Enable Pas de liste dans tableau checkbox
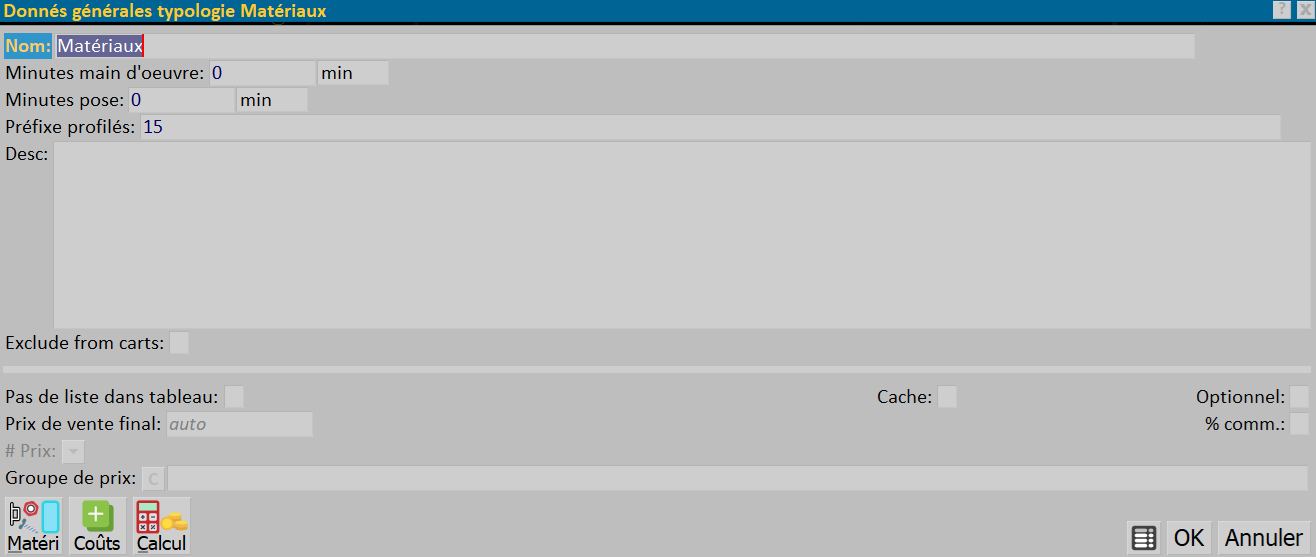 [x=234, y=397]
